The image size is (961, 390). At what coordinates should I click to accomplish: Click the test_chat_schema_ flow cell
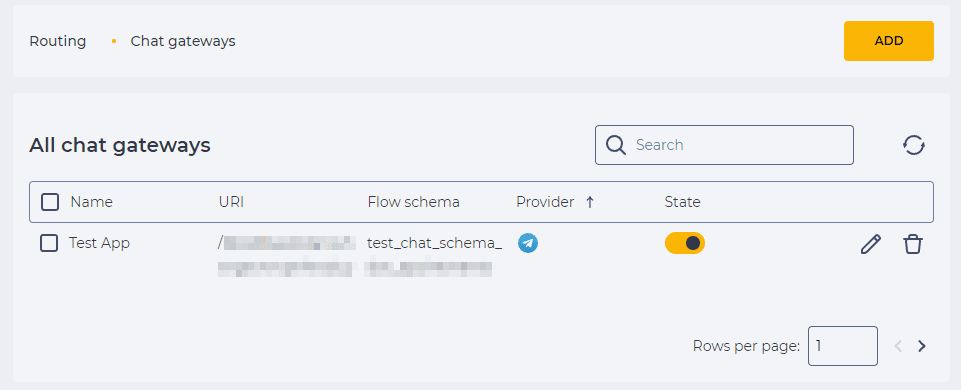click(x=435, y=243)
